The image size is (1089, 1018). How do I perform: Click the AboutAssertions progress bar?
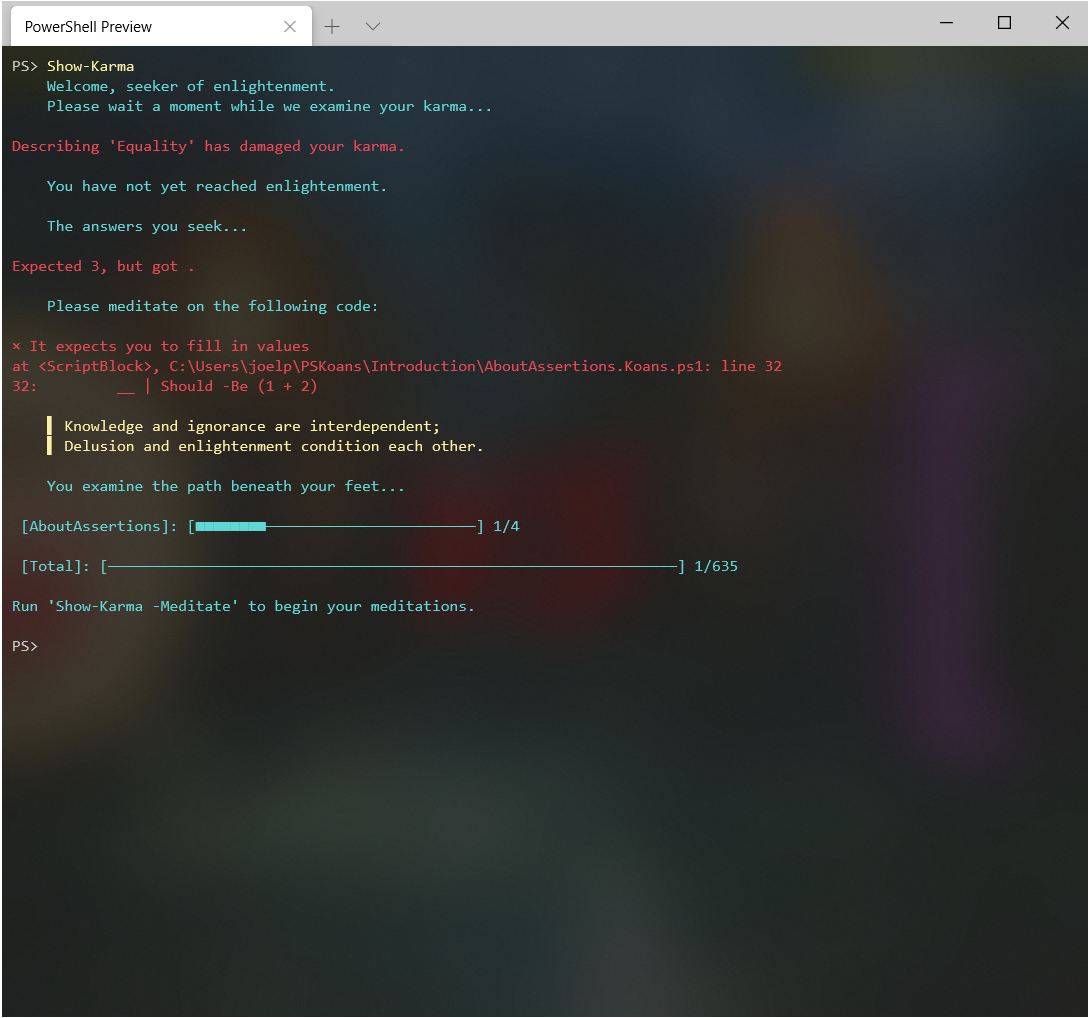pos(336,527)
